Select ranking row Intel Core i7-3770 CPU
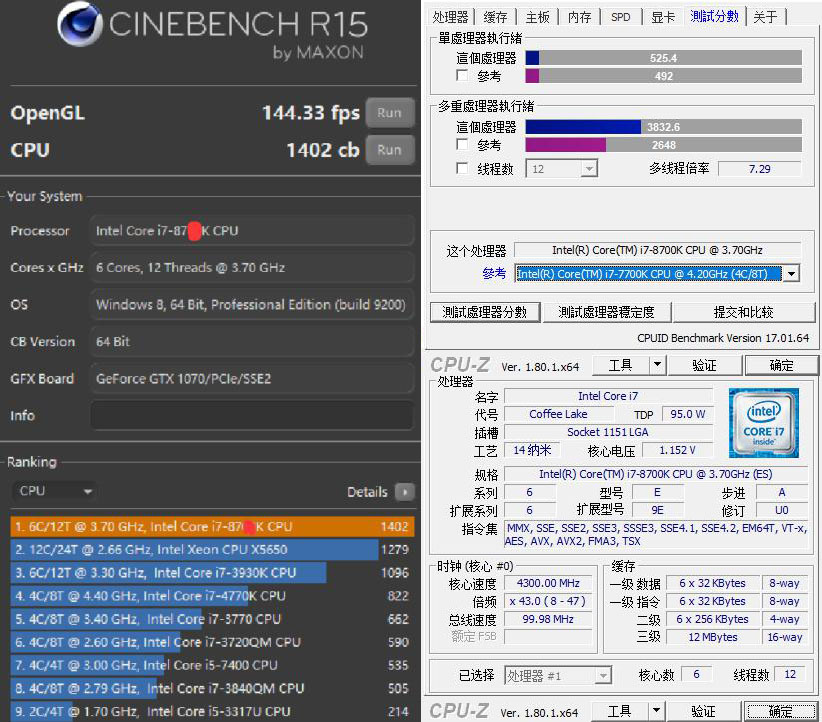 (x=212, y=619)
